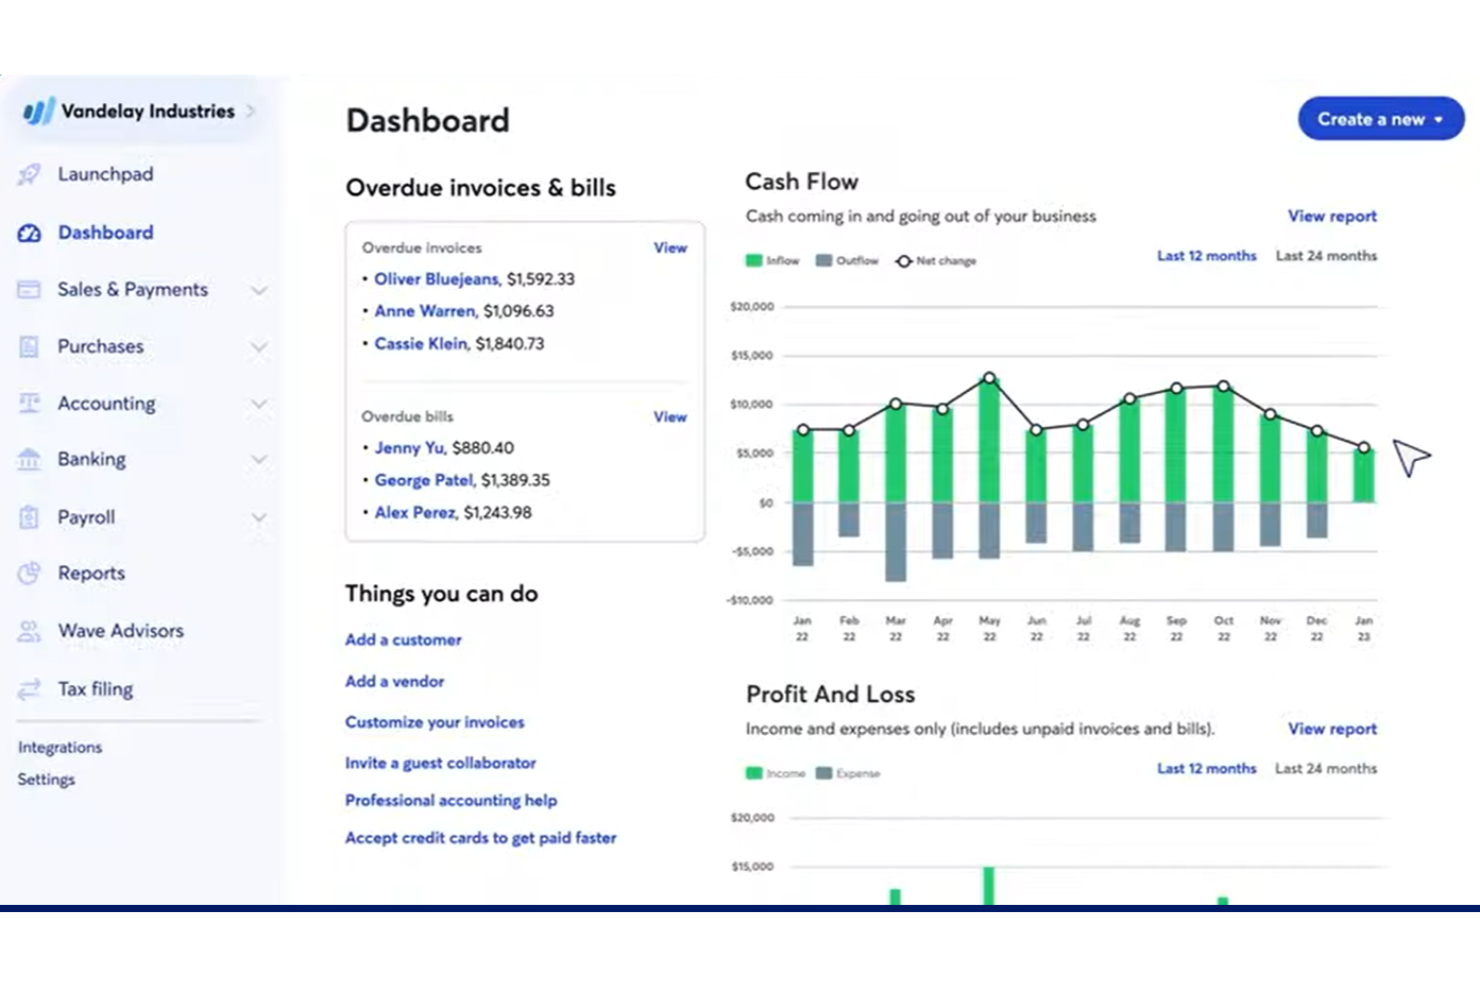Click Add a customer link
The image size is (1480, 987).
403,640
